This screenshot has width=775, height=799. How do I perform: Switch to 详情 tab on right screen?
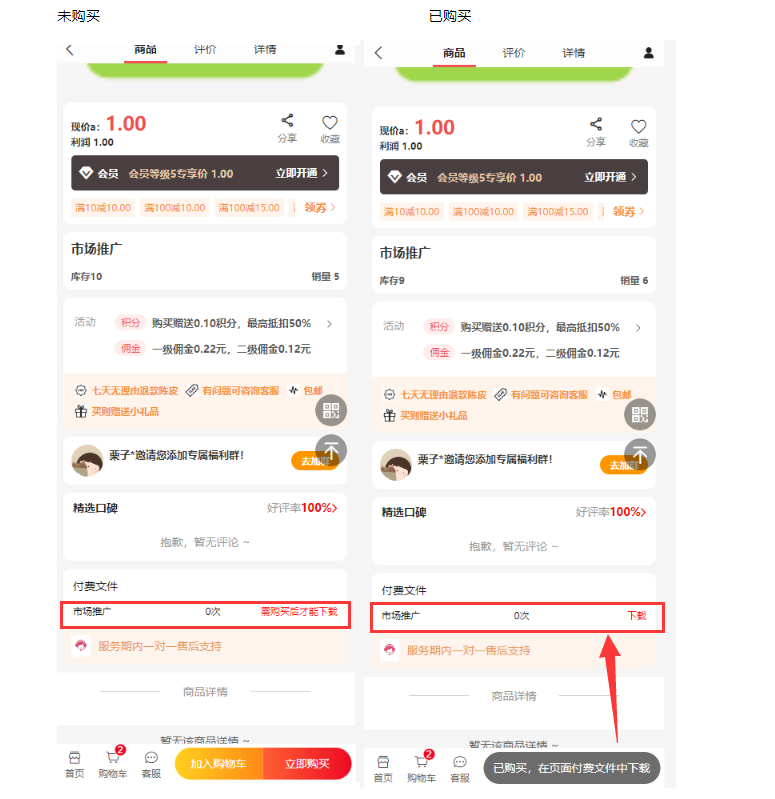click(x=574, y=53)
